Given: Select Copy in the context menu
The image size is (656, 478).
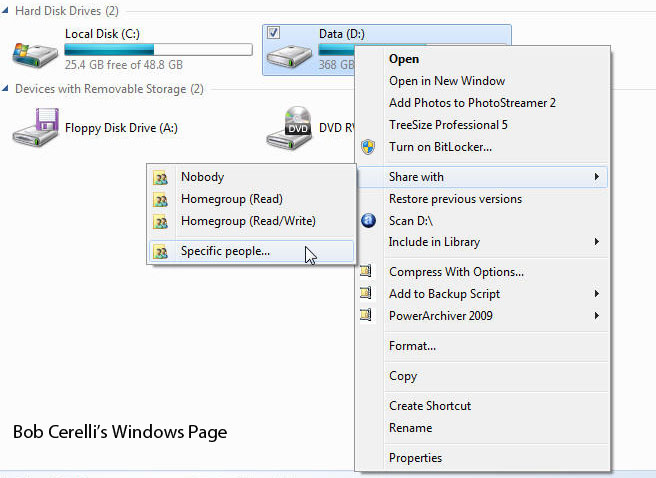Looking at the screenshot, I should 483,376.
